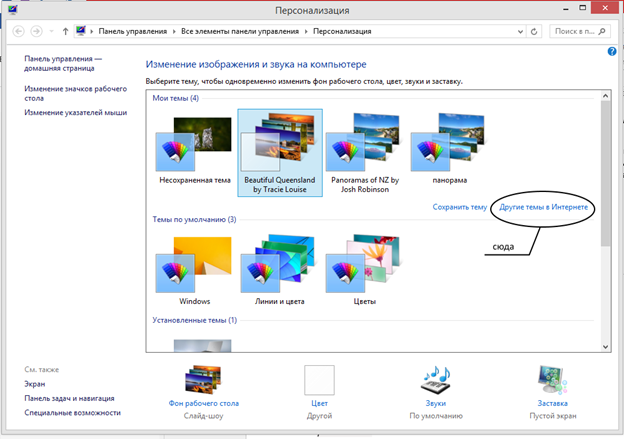
Task: Open Панель управления — домашняя страница link
Action: coord(63,63)
